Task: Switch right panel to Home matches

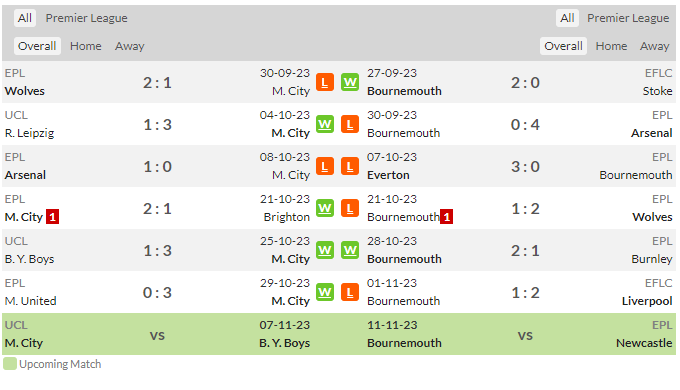Action: 611,46
